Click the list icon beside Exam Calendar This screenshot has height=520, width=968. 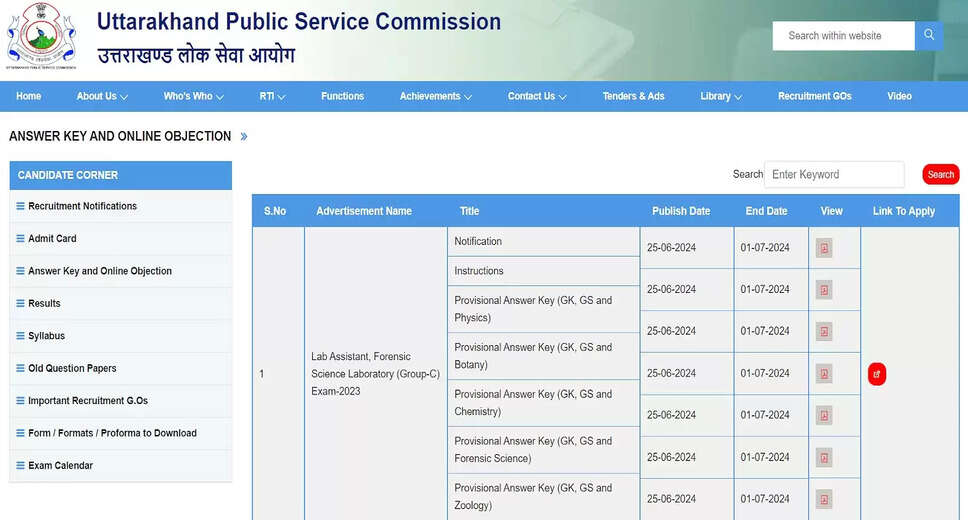[20, 466]
